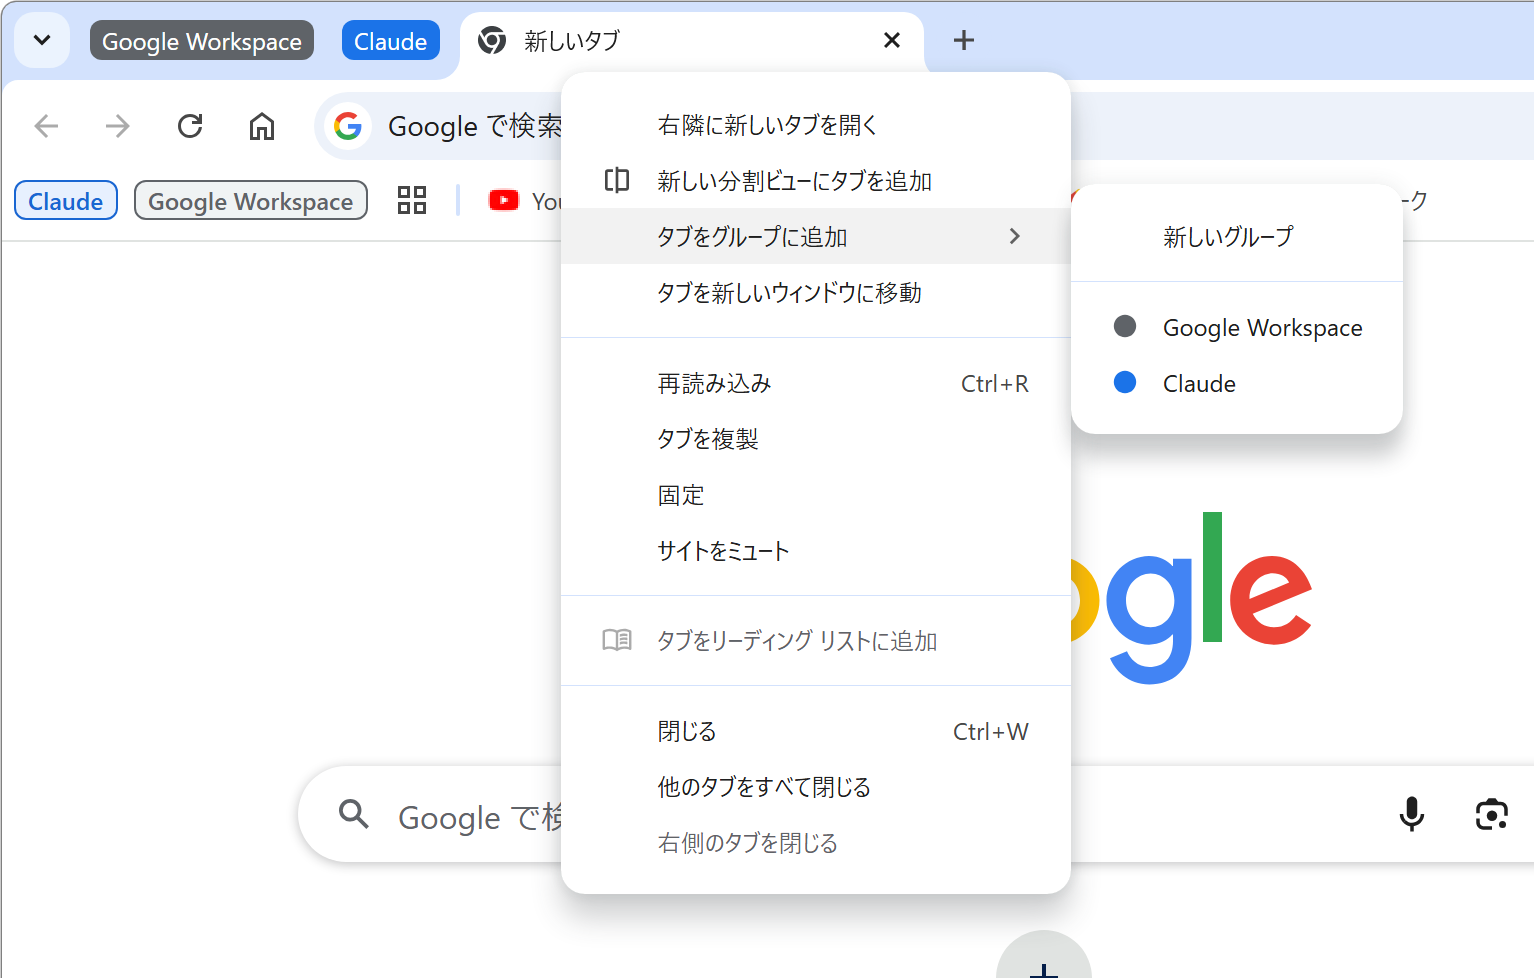Open the home page
Viewport: 1534px width, 978px height.
coord(261,126)
